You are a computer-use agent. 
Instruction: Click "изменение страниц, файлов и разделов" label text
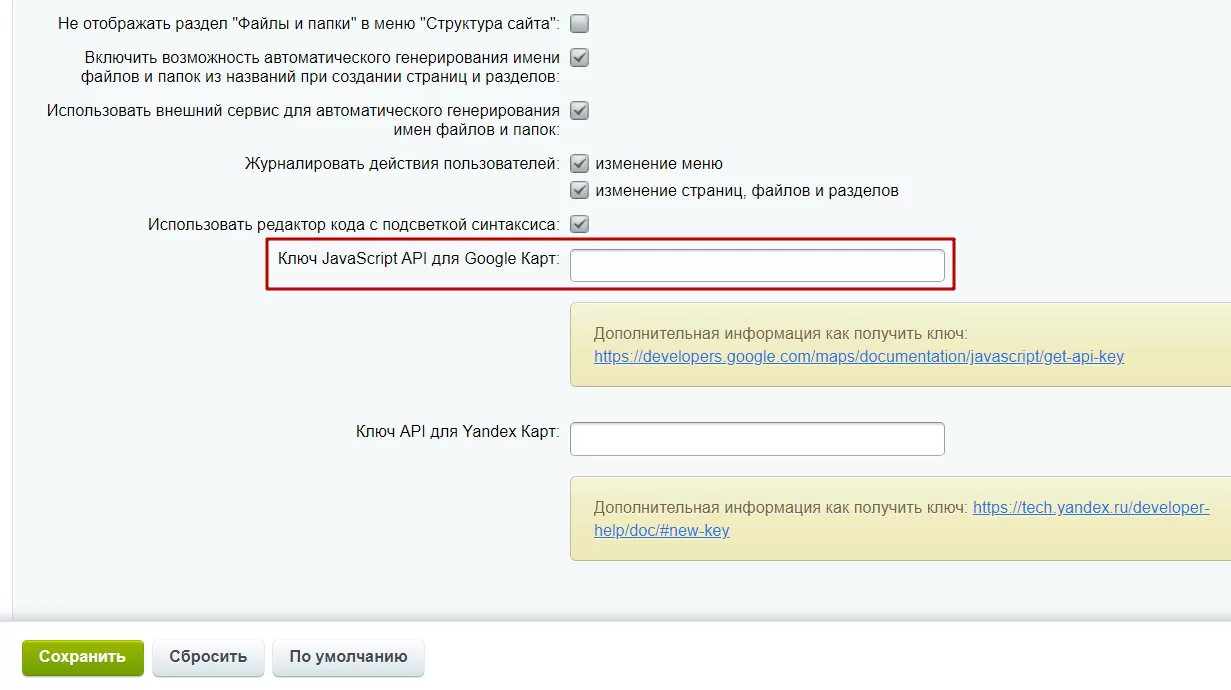coord(747,190)
